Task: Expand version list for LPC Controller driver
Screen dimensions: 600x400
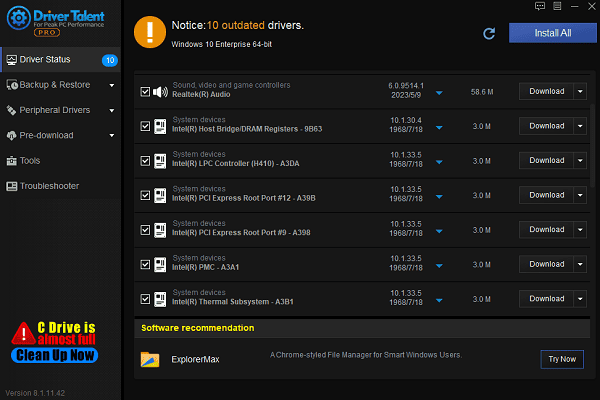Action: coord(439,162)
